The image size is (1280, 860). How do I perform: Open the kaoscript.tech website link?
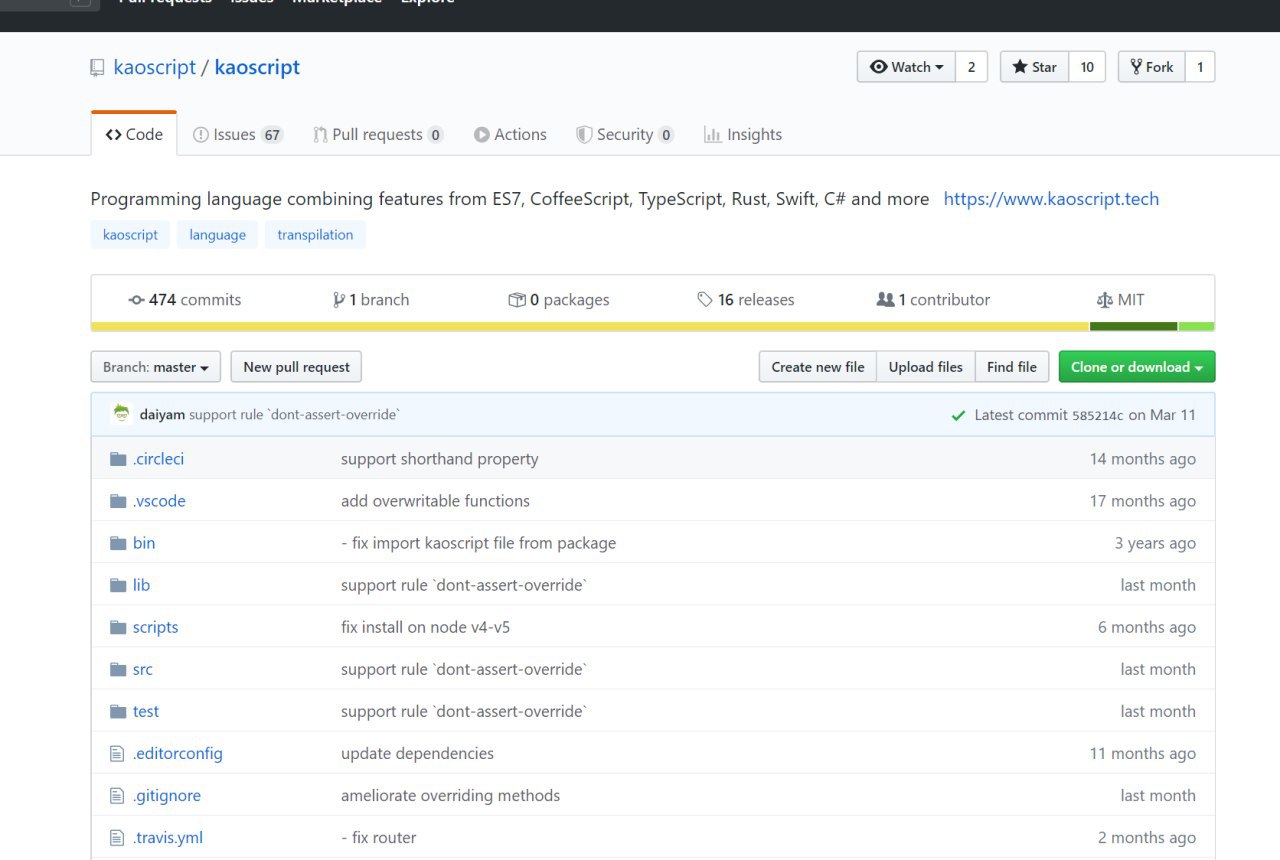[1051, 199]
